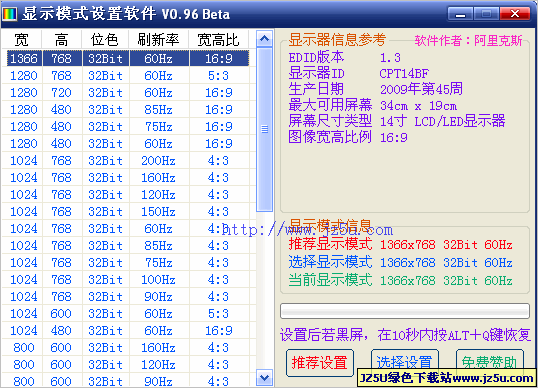This screenshot has height=388, width=538.
Task: Click the 选择设置 button
Action: pyautogui.click(x=405, y=363)
